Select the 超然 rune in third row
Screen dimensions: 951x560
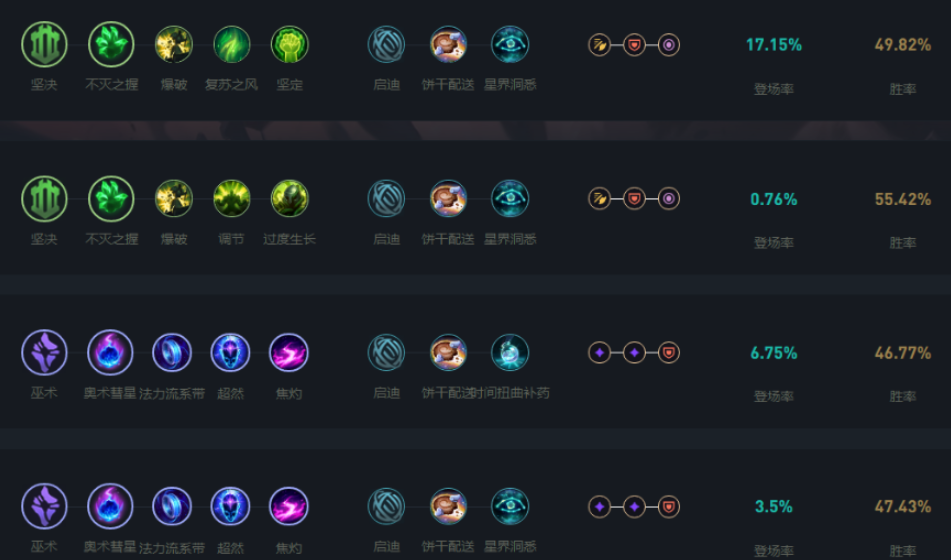tap(230, 353)
